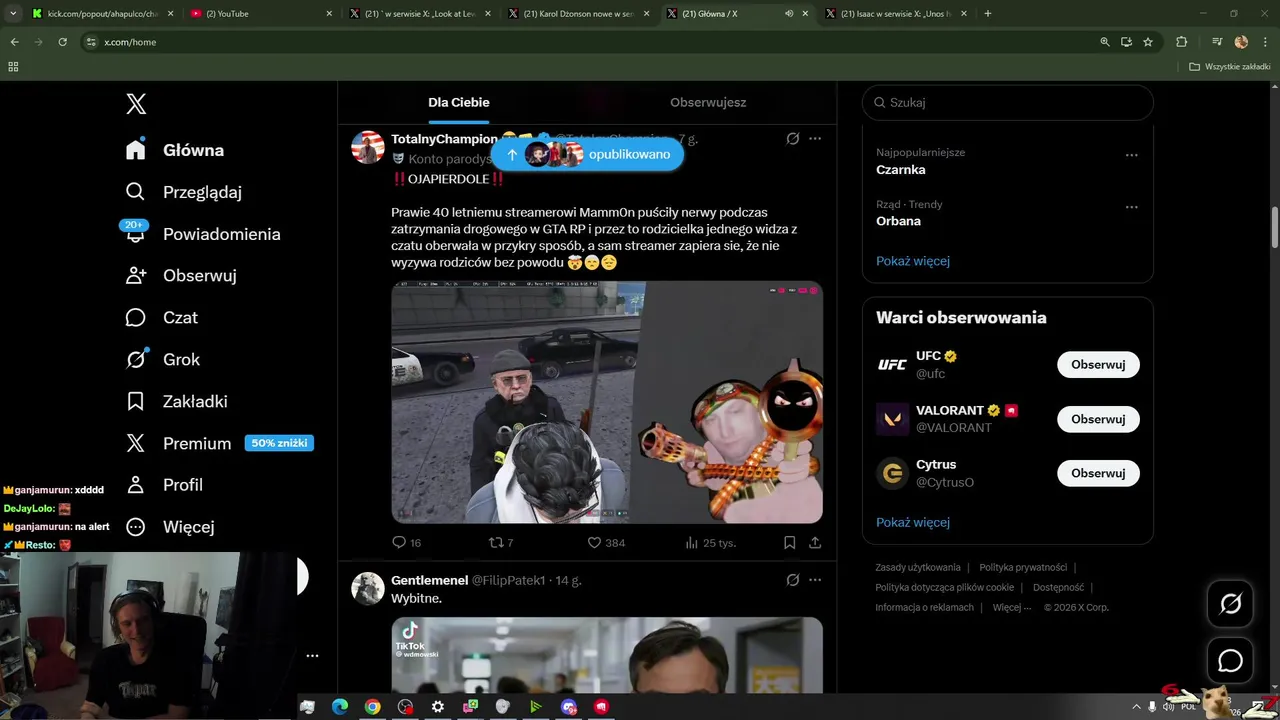Open Grok from the sidebar

point(163,359)
